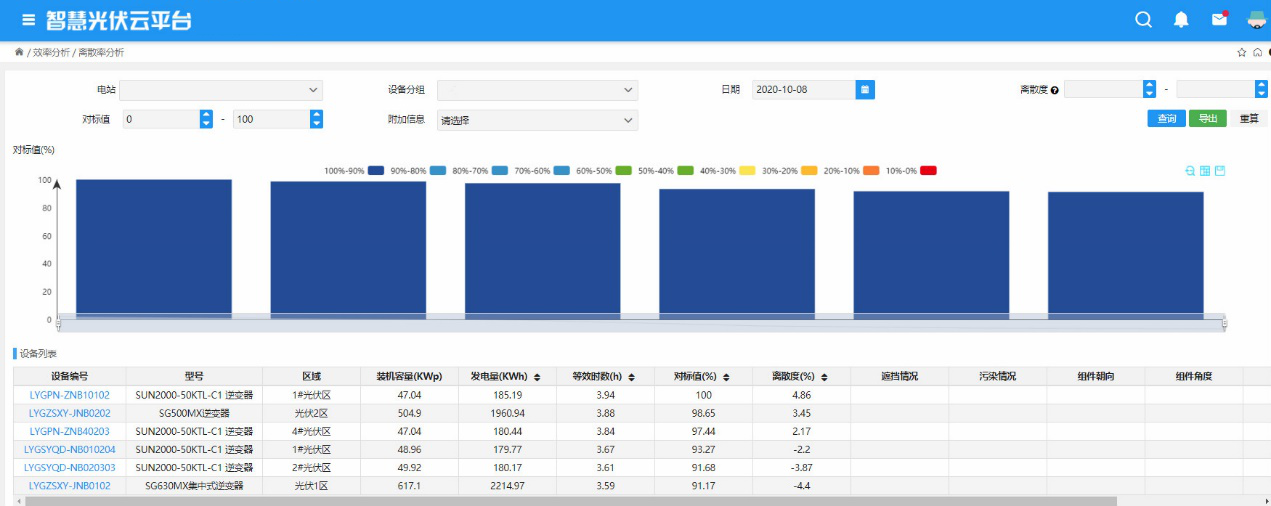Click the user avatar icon
The height and width of the screenshot is (506, 1271).
tap(1256, 20)
